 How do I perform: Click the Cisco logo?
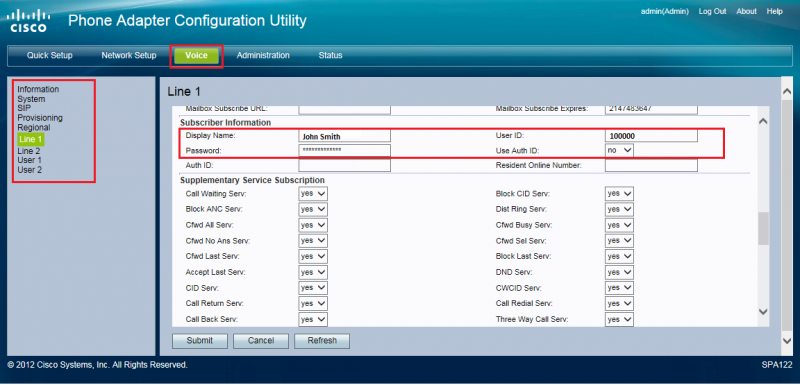pos(29,20)
